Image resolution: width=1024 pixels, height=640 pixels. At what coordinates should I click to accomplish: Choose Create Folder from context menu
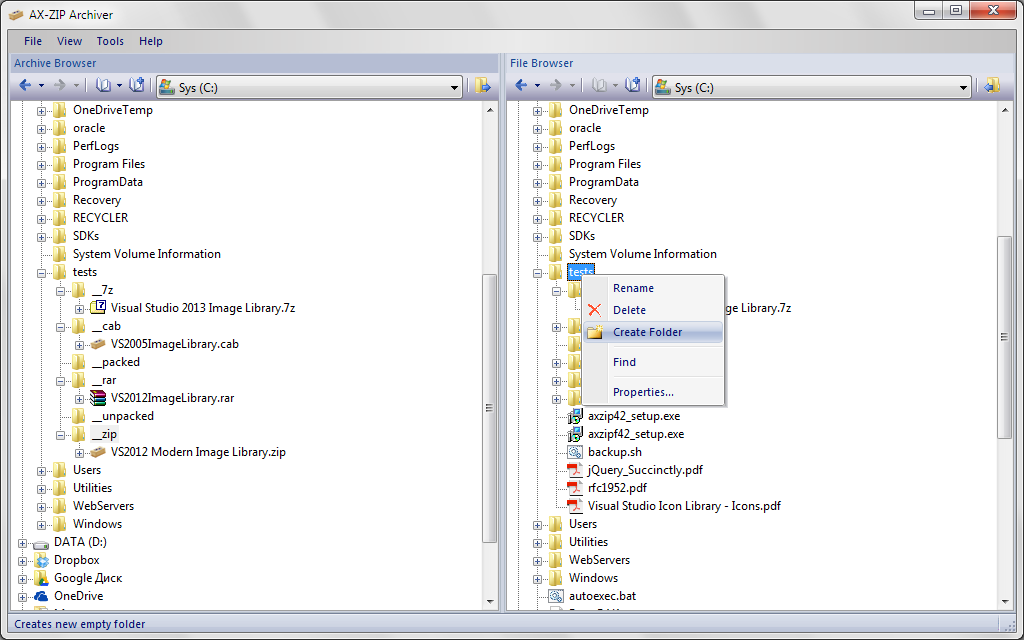coord(653,332)
